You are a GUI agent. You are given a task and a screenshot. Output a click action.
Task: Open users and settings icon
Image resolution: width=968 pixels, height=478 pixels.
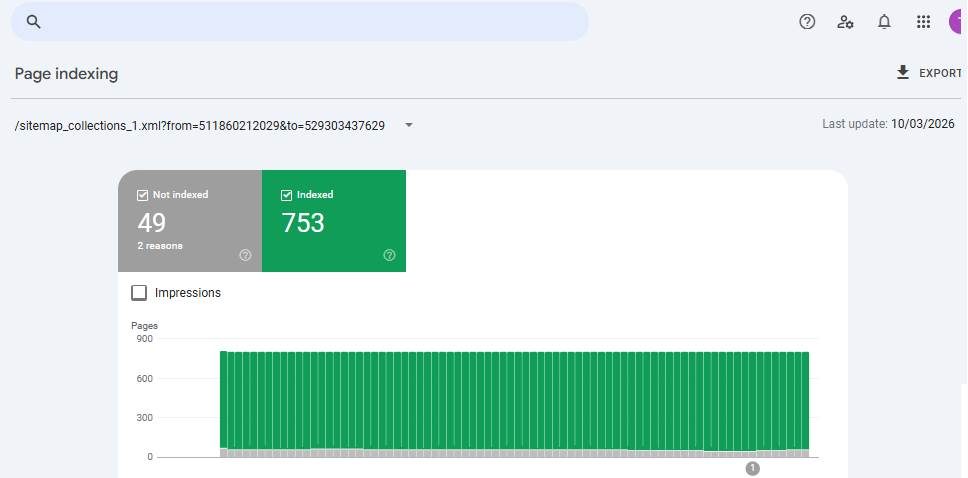(845, 22)
